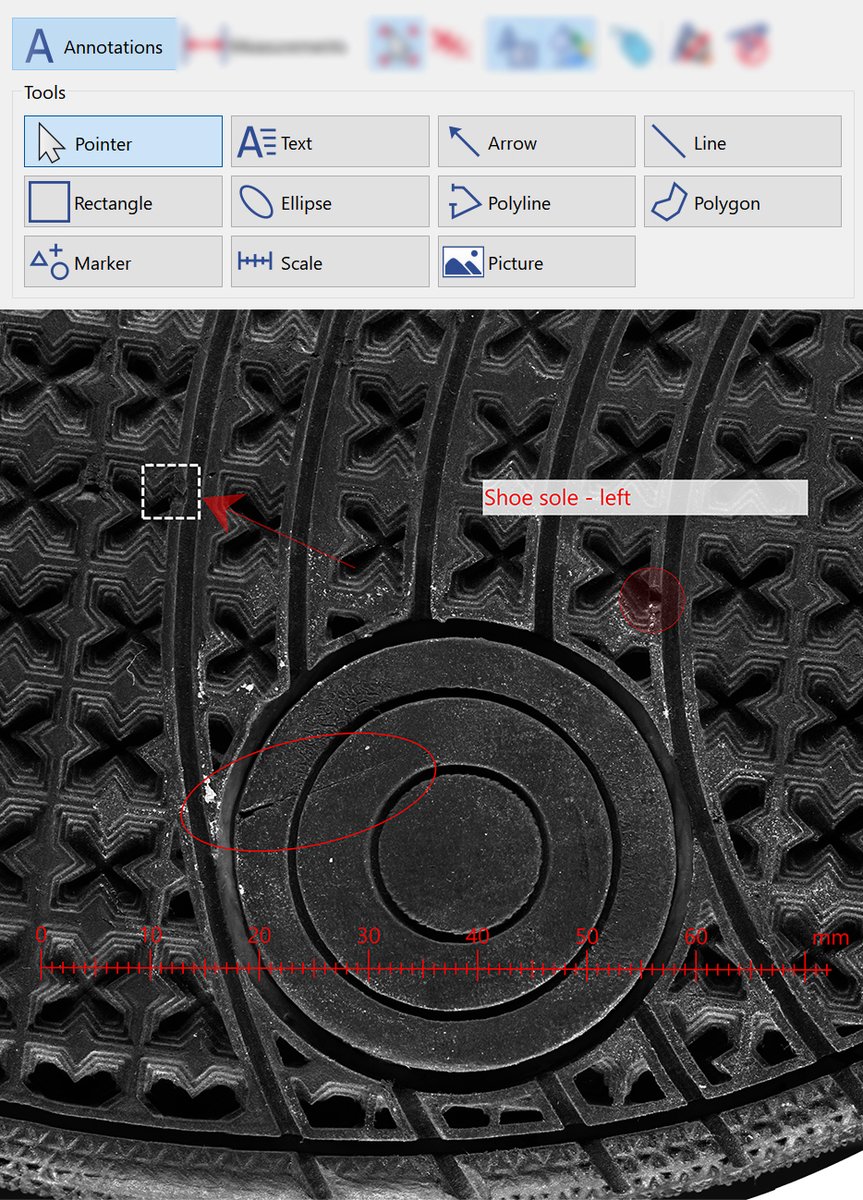The height and width of the screenshot is (1200, 863).
Task: Choose the Ellipse tool
Action: tap(330, 202)
